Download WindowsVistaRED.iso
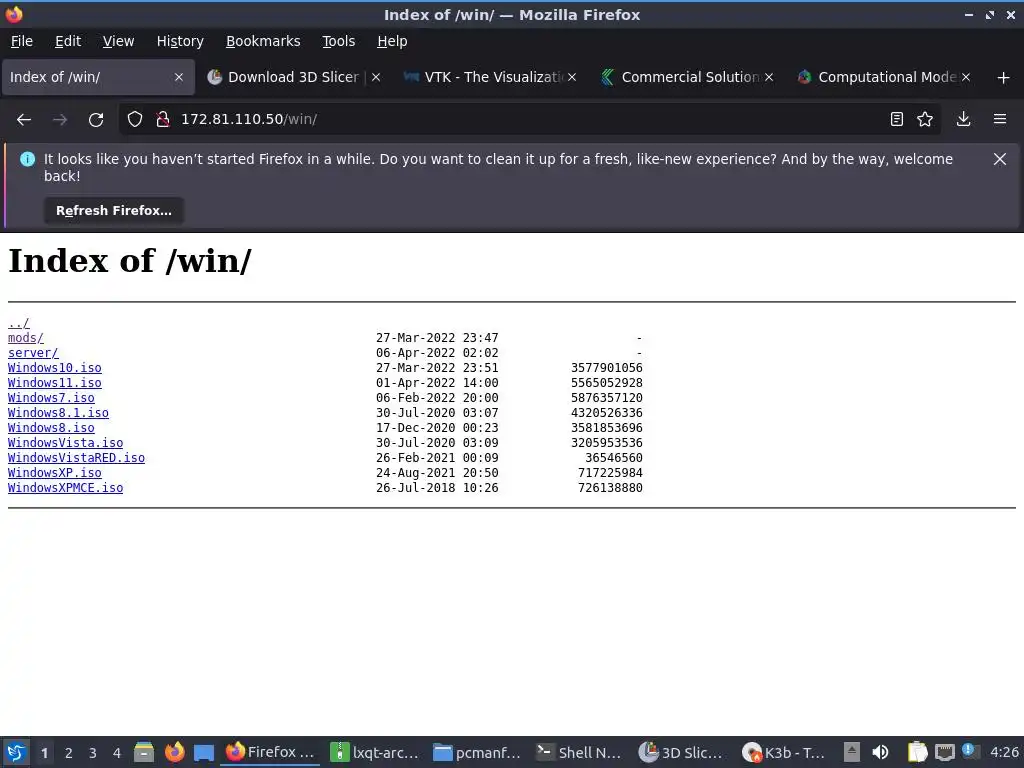 click(x=76, y=458)
